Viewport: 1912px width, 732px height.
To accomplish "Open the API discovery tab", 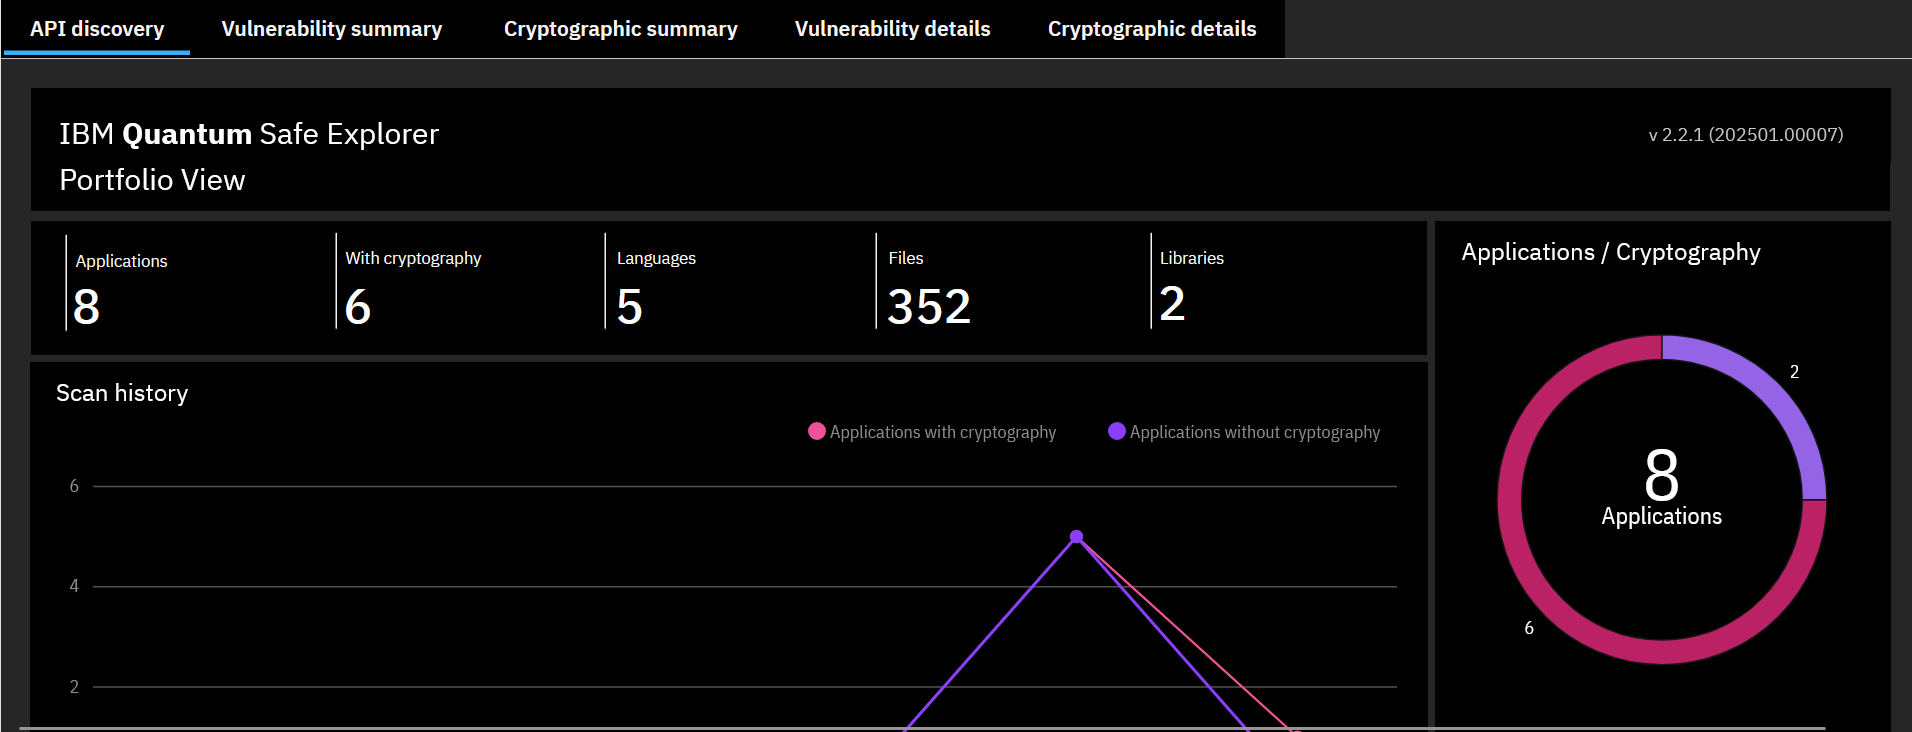I will [97, 29].
